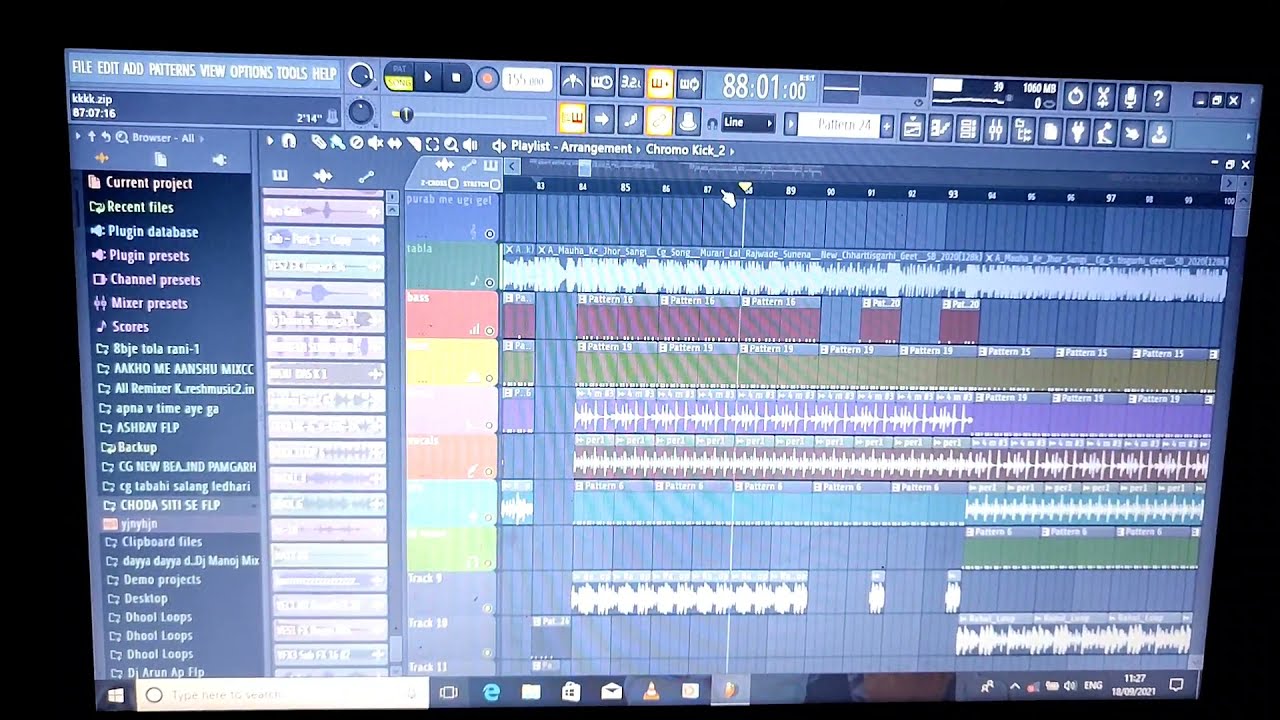Open Recent files in browser
Screen dimensions: 1280x720
coord(132,207)
